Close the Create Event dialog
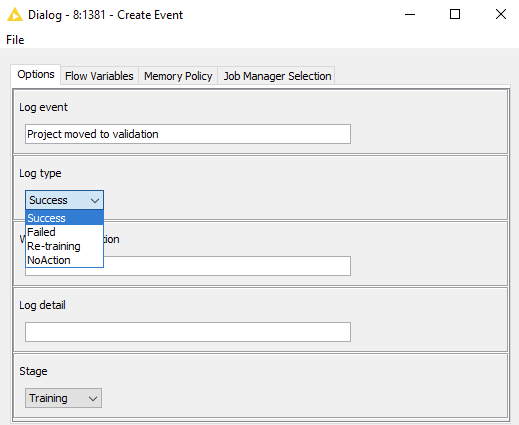 [501, 15]
